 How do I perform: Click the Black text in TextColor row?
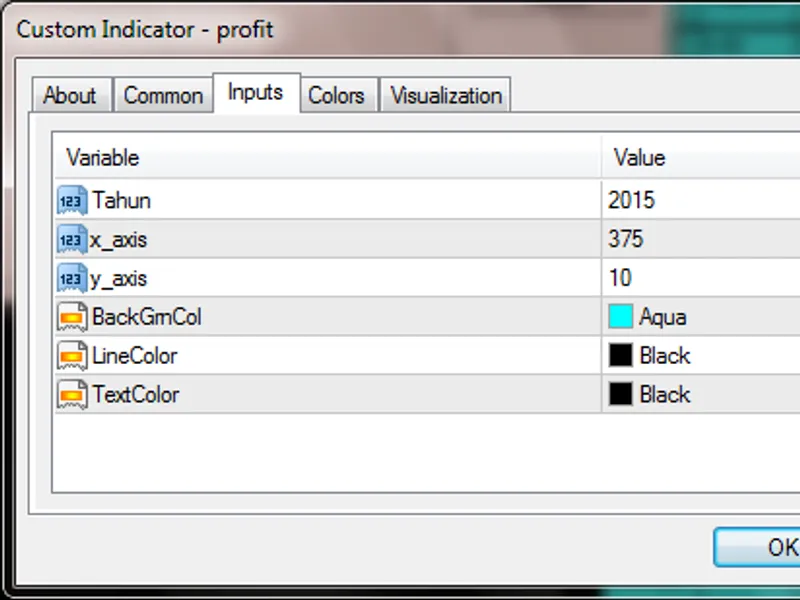click(665, 394)
